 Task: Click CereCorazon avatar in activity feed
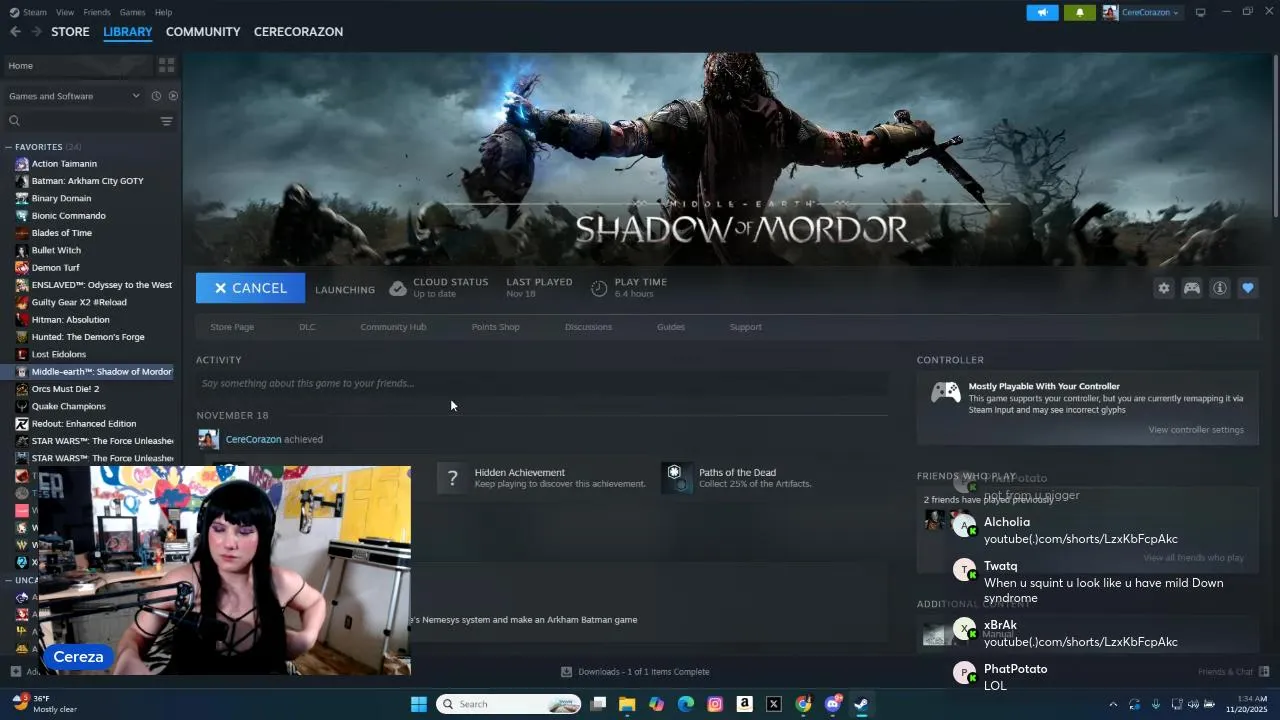pos(208,439)
